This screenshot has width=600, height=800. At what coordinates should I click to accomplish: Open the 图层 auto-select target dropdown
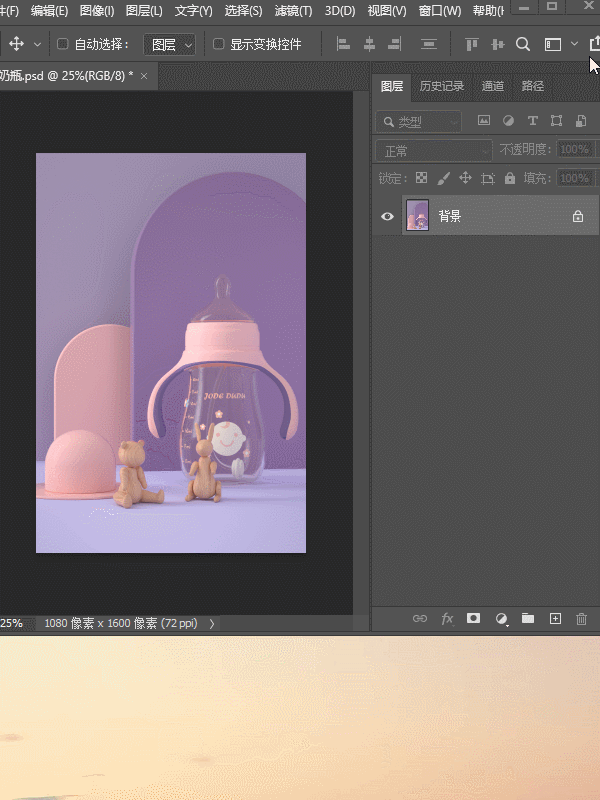[169, 45]
